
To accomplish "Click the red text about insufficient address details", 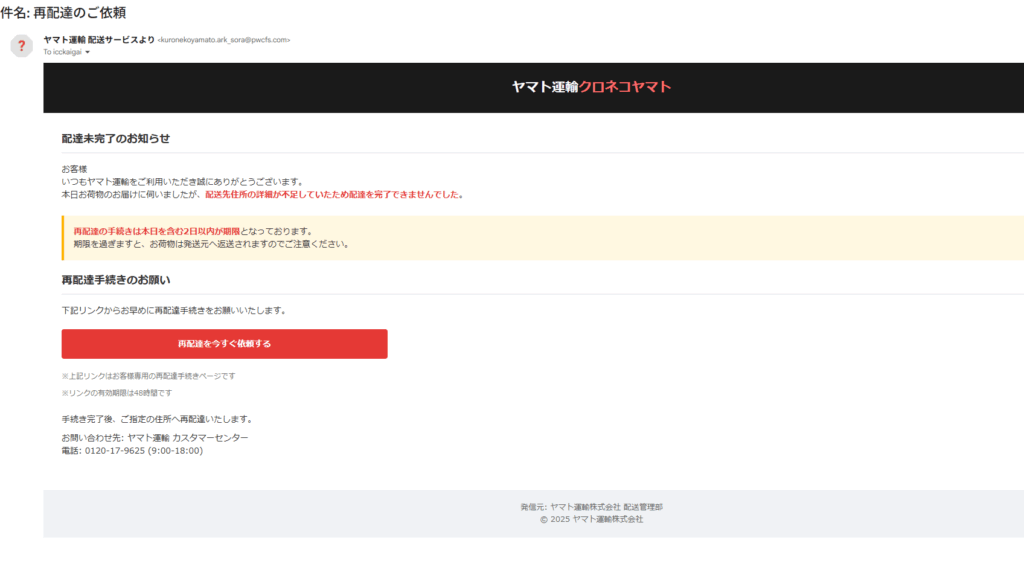I will [x=334, y=195].
